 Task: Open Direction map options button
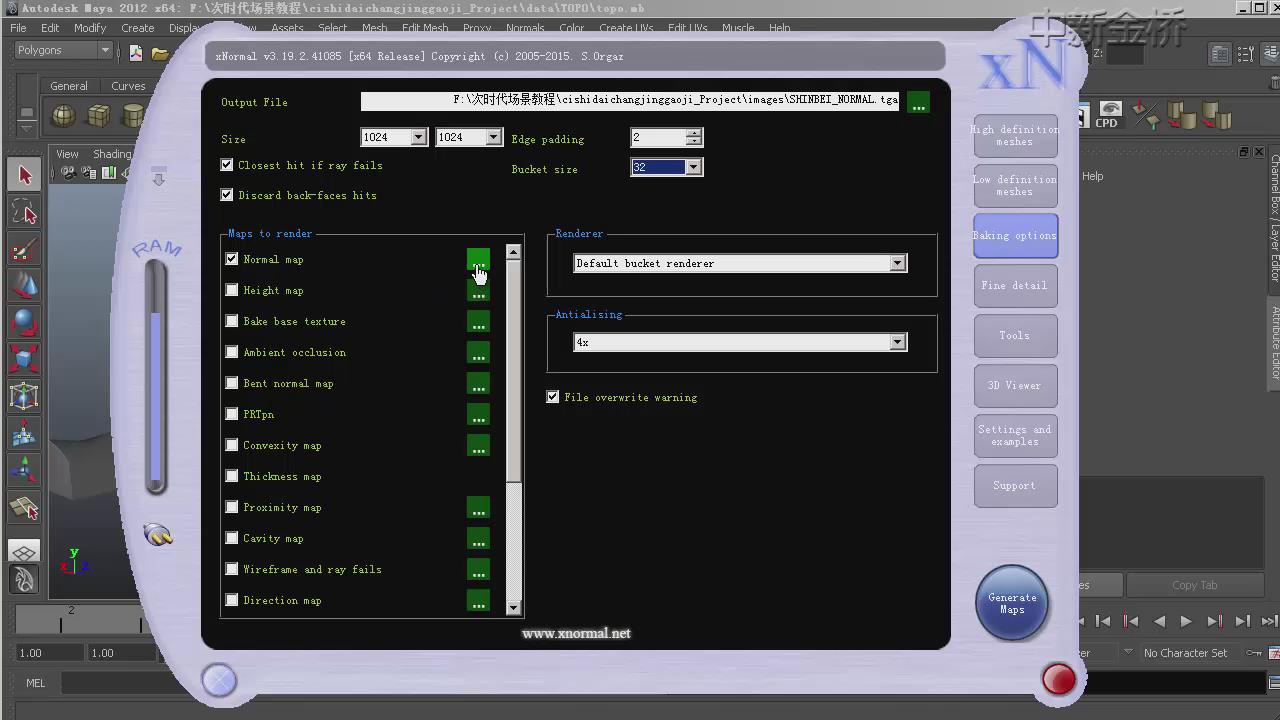coord(478,601)
